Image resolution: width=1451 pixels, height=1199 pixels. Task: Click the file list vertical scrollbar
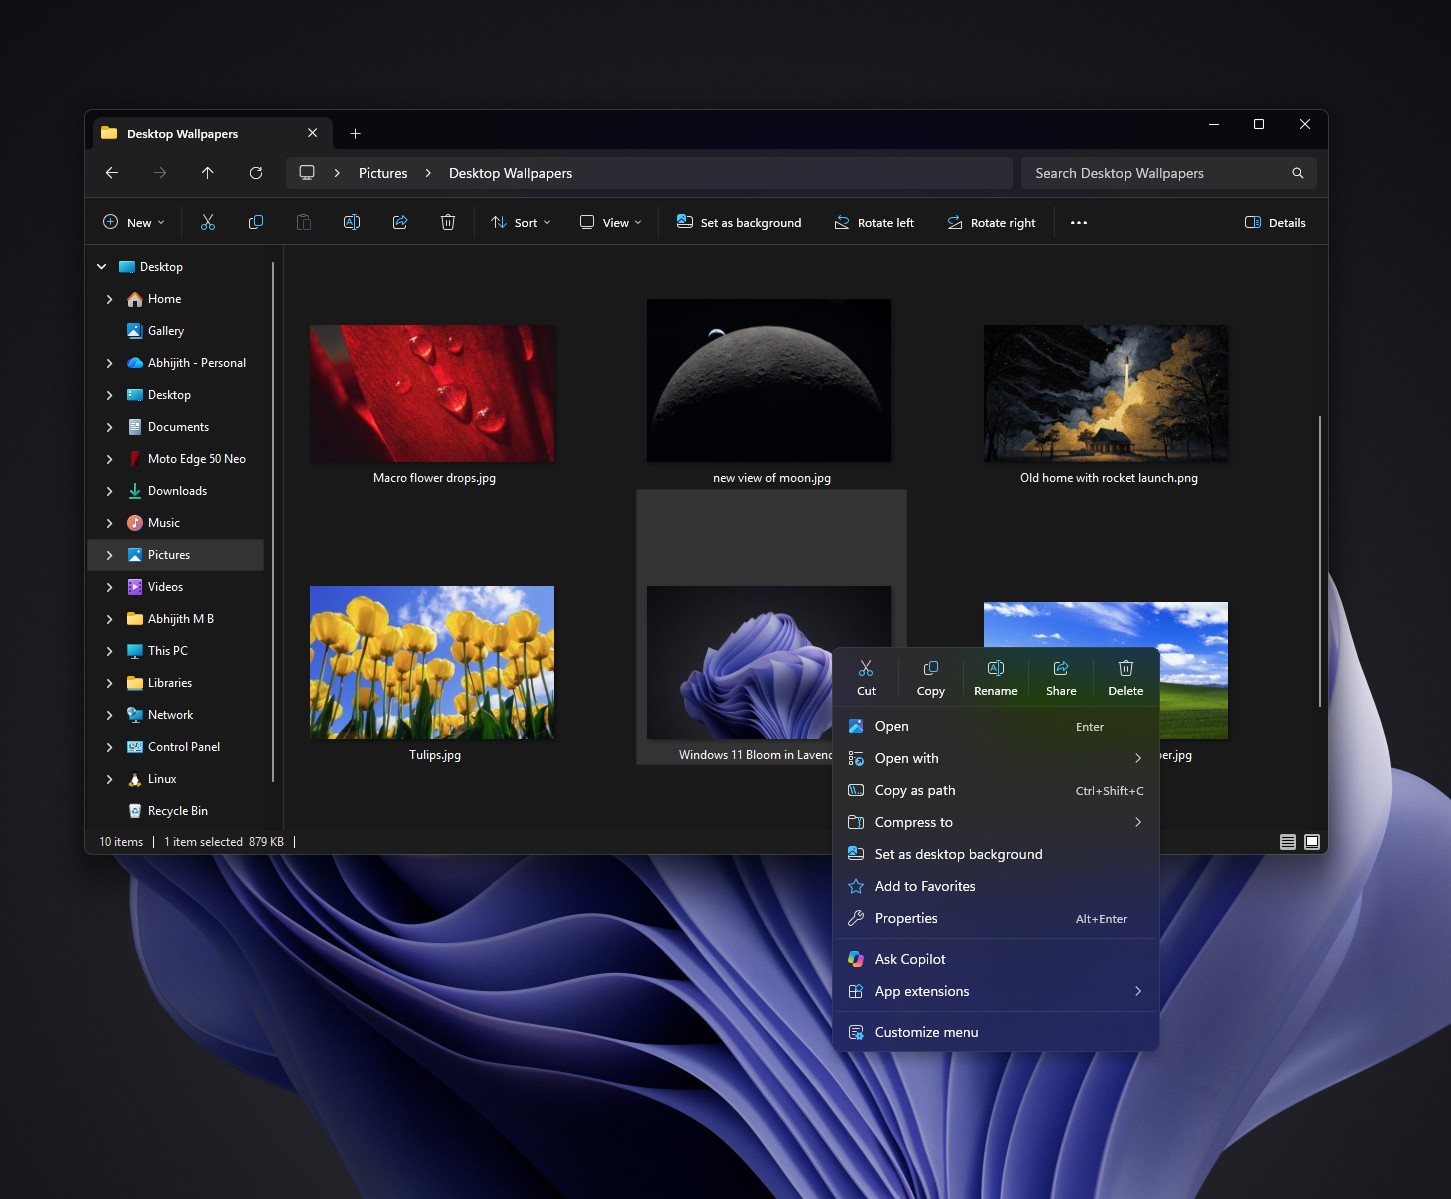[x=1320, y=561]
